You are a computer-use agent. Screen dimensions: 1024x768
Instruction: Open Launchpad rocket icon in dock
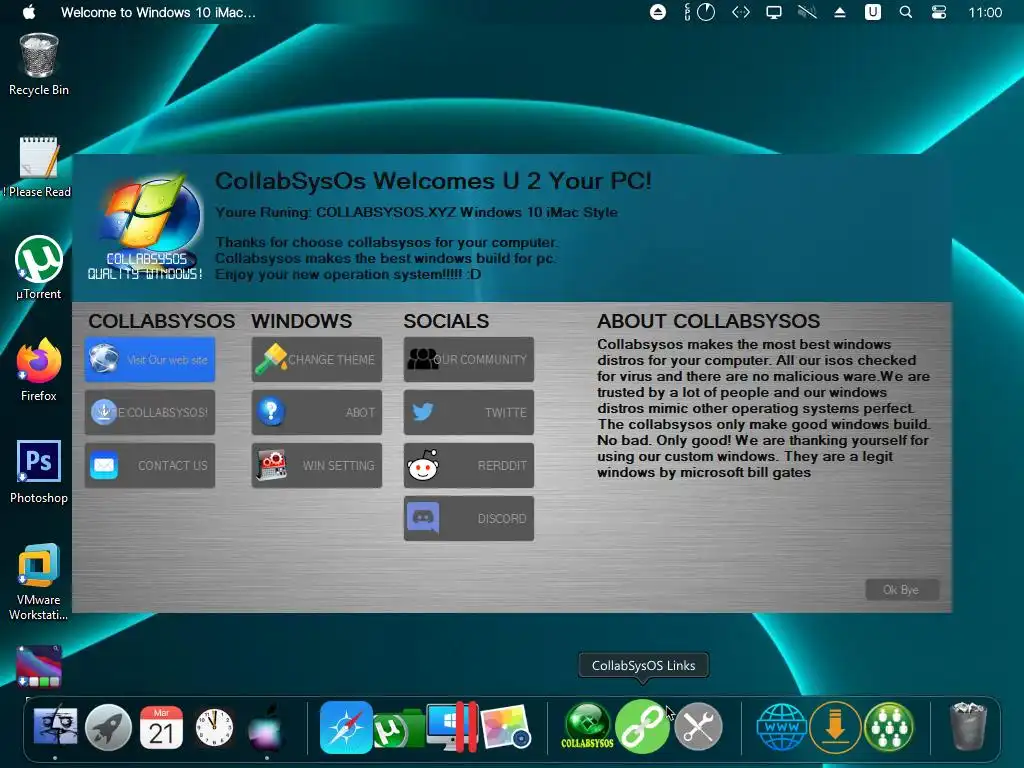click(108, 727)
